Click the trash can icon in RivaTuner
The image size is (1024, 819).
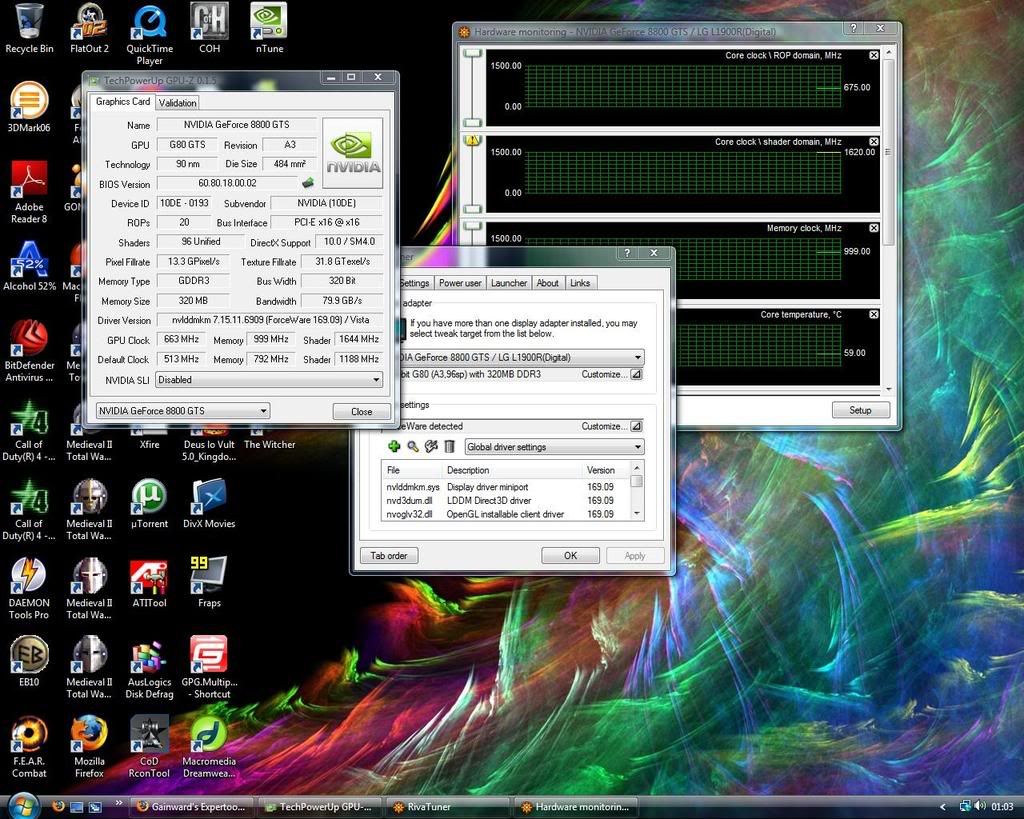point(449,446)
